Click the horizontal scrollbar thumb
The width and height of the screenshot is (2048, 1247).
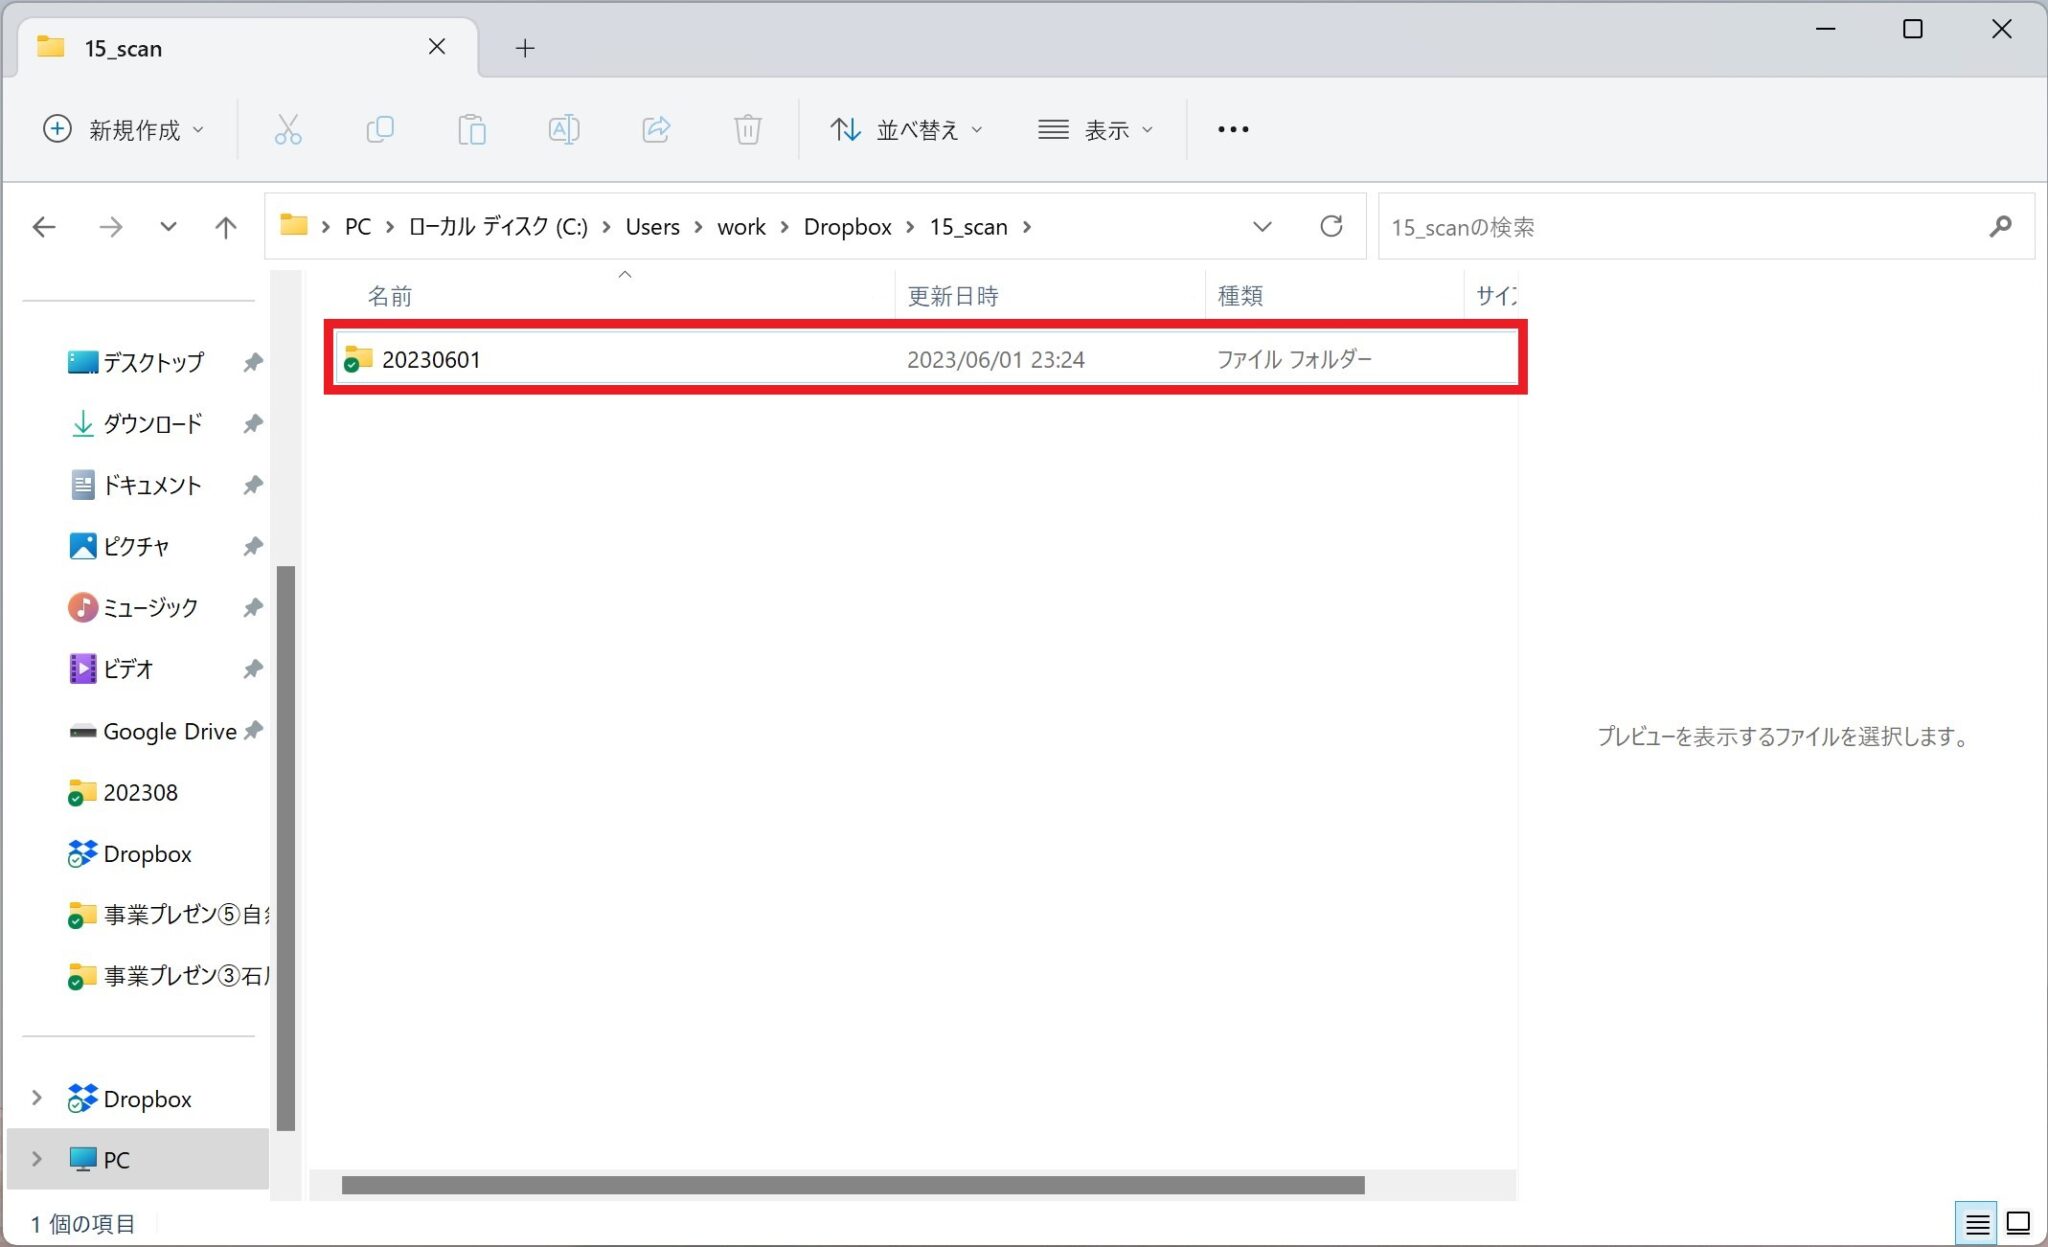(x=852, y=1185)
